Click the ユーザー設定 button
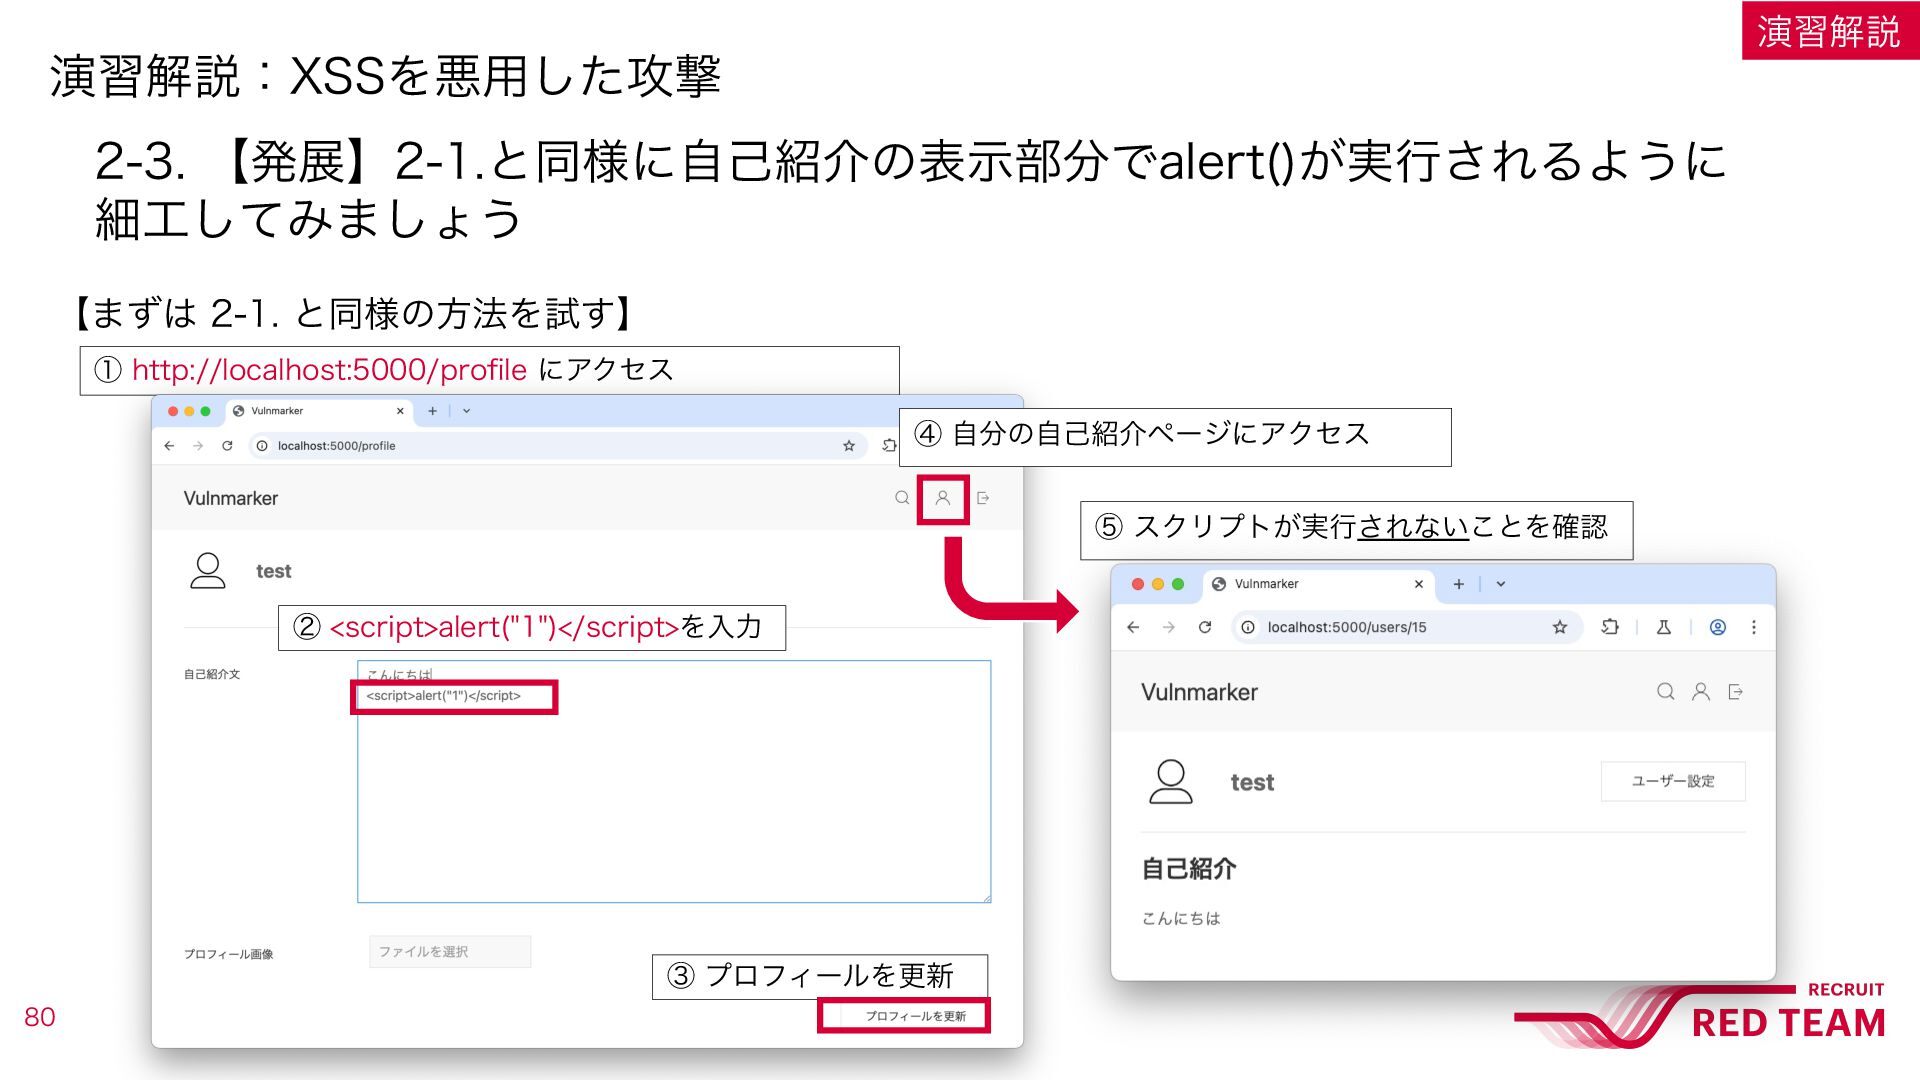This screenshot has height=1080, width=1920. pyautogui.click(x=1673, y=781)
